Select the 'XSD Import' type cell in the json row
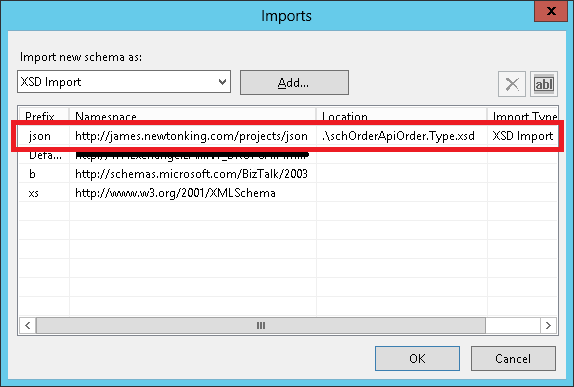 522,136
